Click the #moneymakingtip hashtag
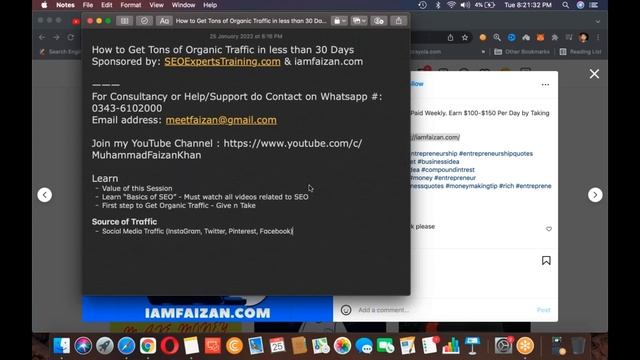Image resolution: width=640 pixels, height=360 pixels. (471, 186)
